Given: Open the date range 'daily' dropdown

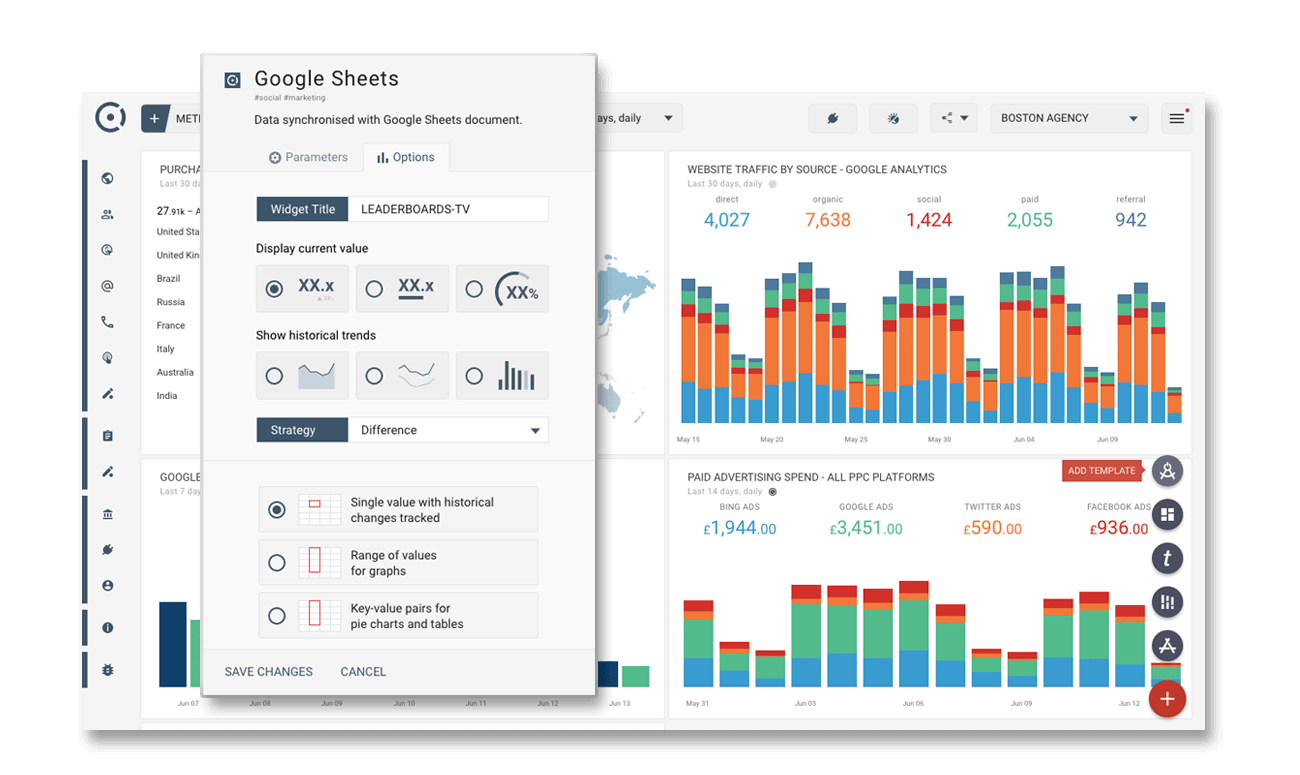Looking at the screenshot, I should tap(639, 118).
